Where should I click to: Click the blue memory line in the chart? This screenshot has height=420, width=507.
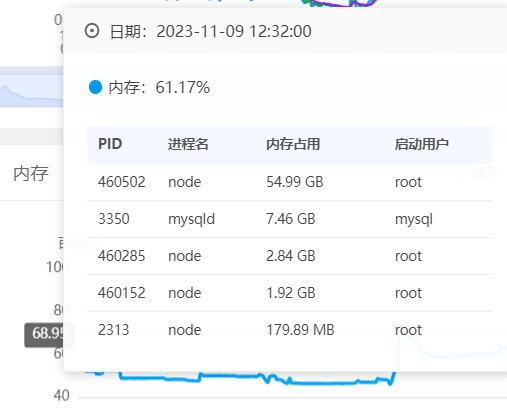[233, 377]
